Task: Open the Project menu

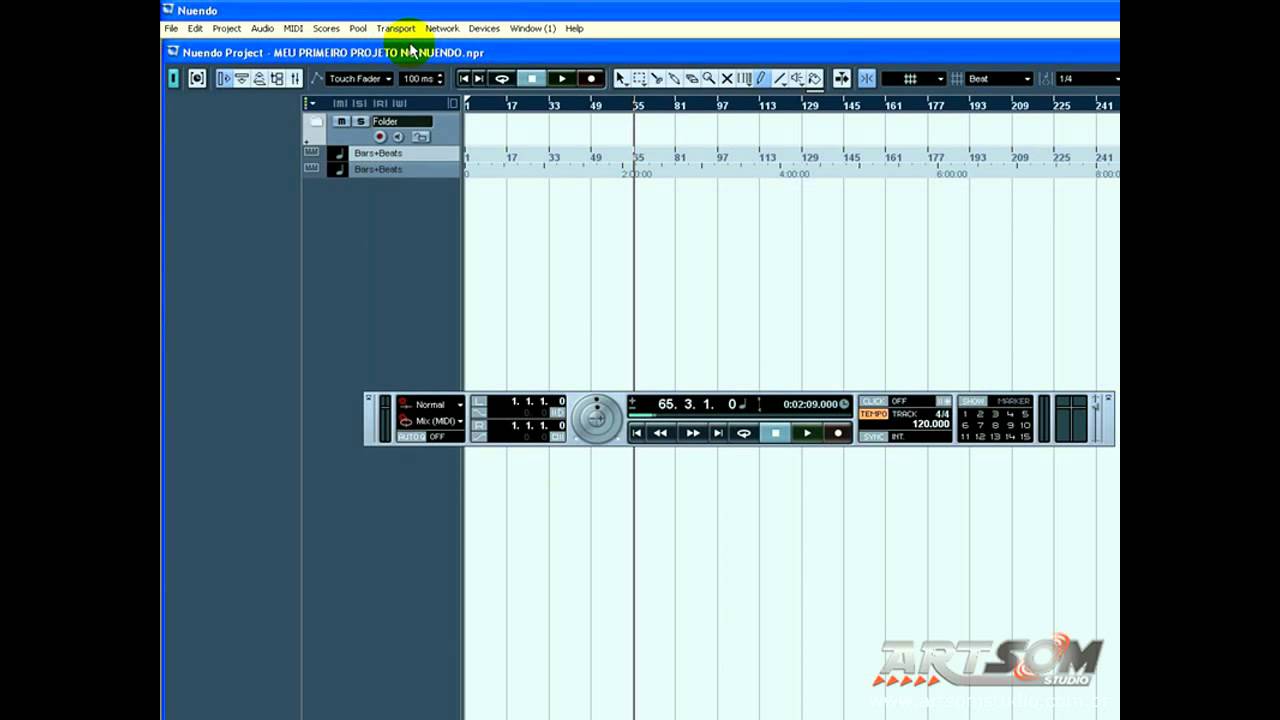Action: [226, 28]
